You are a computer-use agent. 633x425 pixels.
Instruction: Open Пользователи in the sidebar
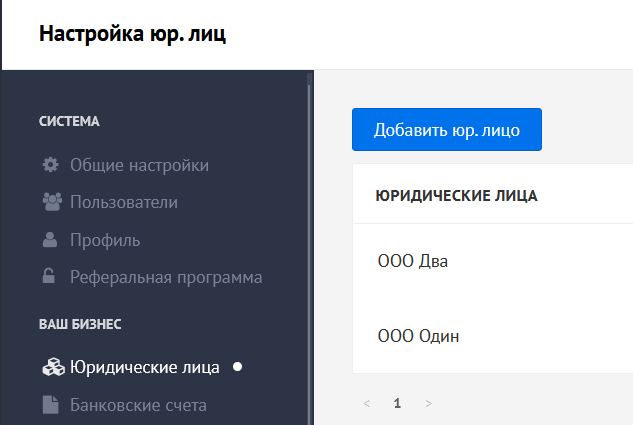tap(124, 202)
